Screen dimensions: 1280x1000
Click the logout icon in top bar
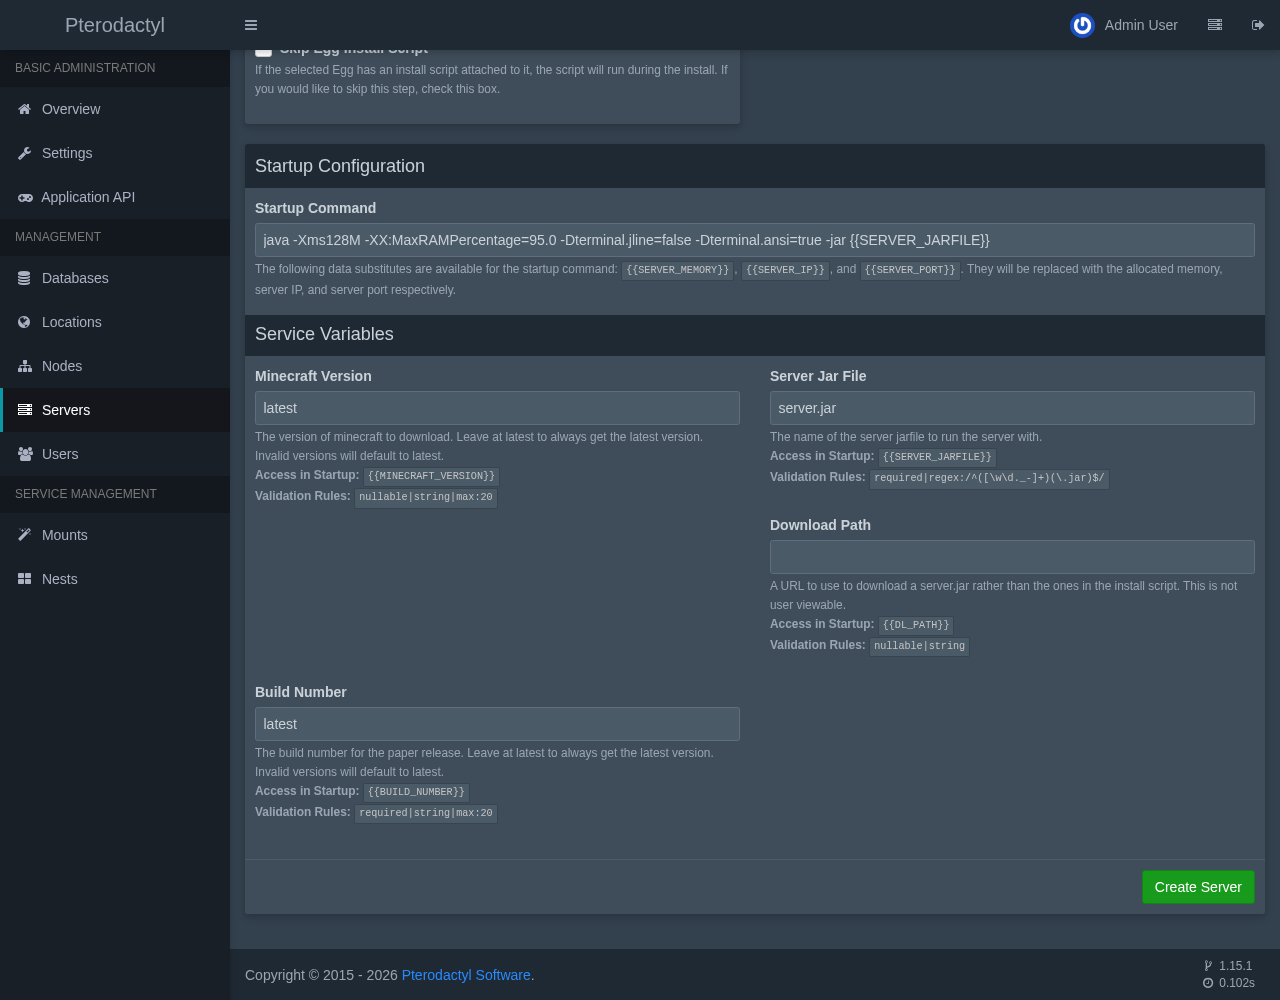click(x=1258, y=25)
